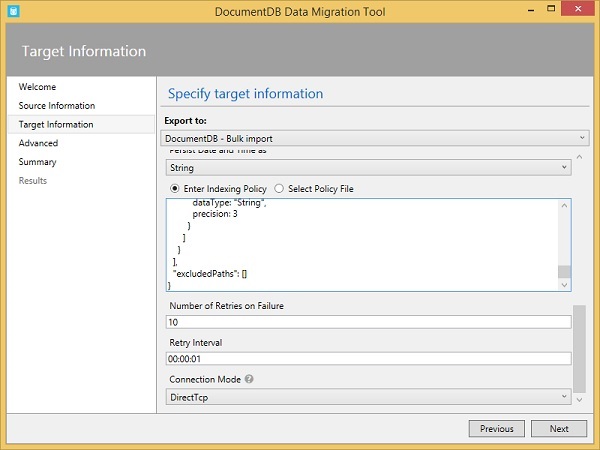Go to the Source Information step
Image resolution: width=600 pixels, height=450 pixels.
57,106
